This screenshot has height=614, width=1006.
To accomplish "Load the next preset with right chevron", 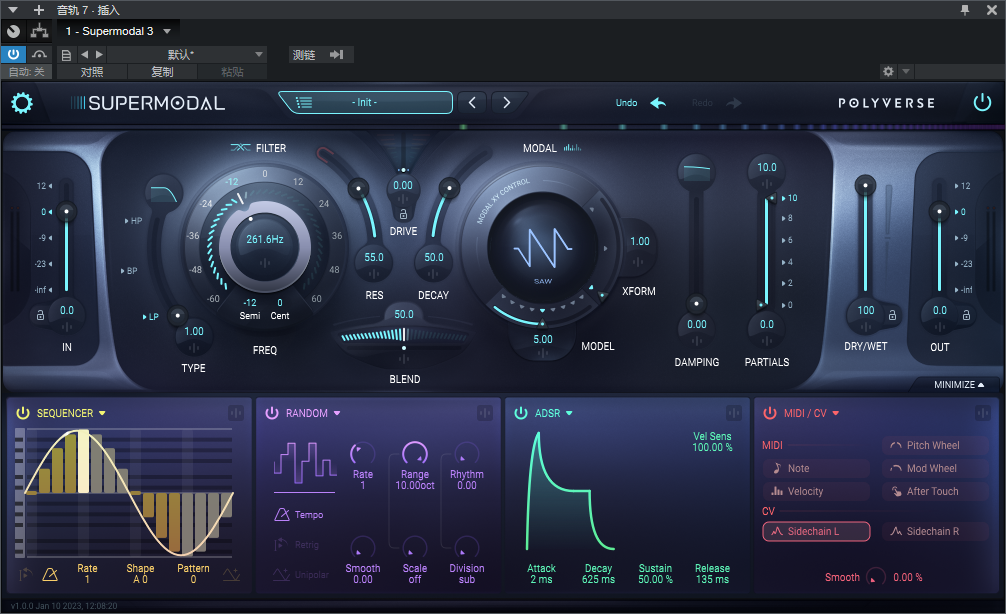I will 507,103.
